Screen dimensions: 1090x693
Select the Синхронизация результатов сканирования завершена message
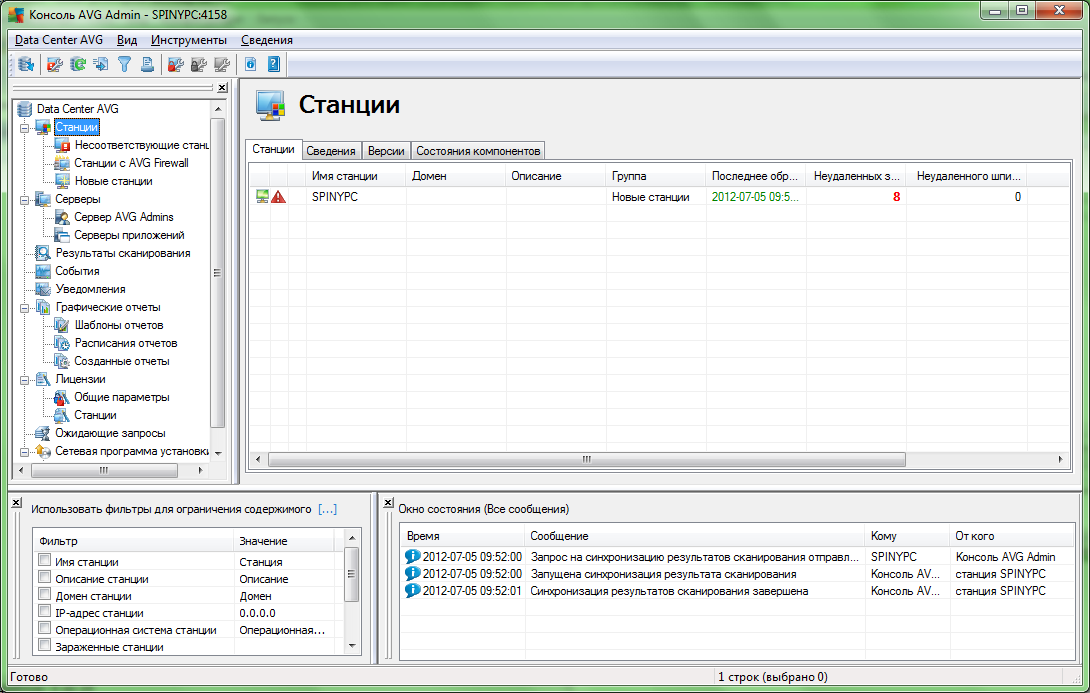pyautogui.click(x=669, y=592)
